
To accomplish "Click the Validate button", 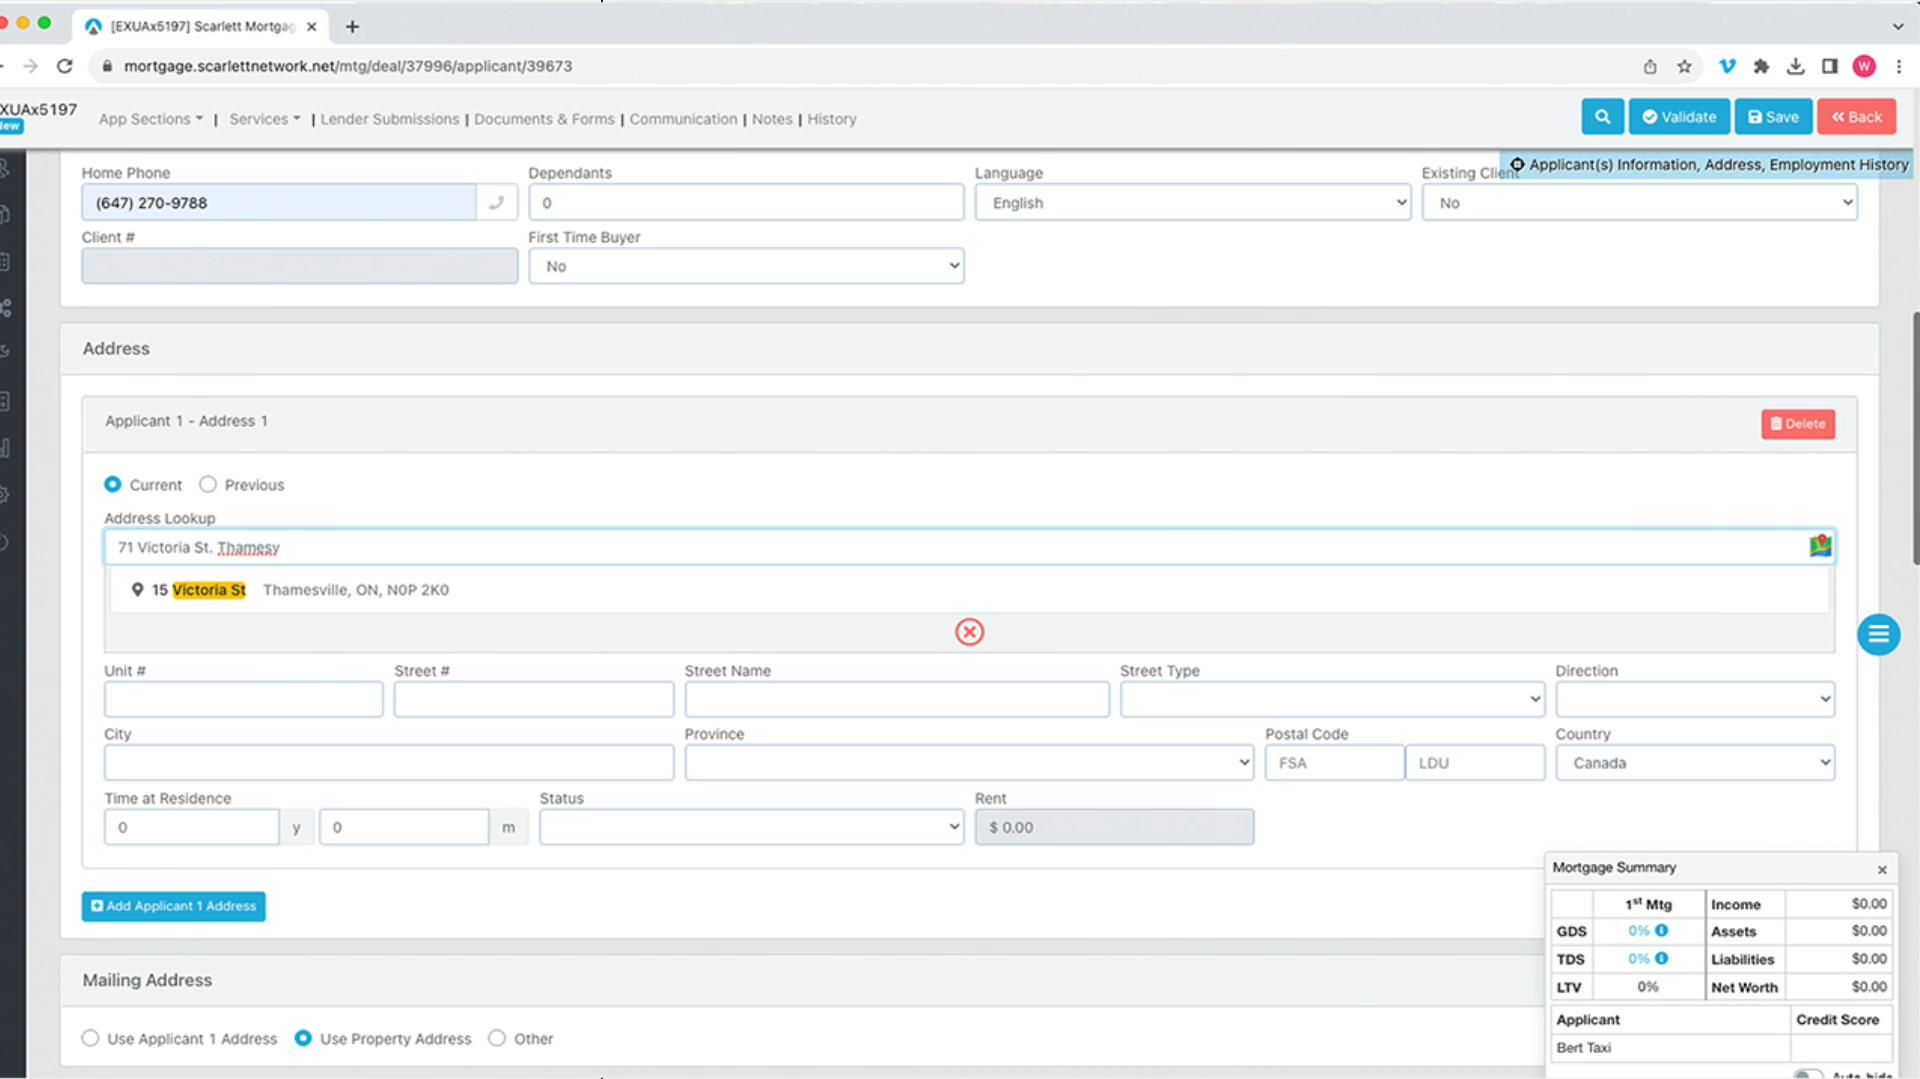I will click(x=1679, y=117).
